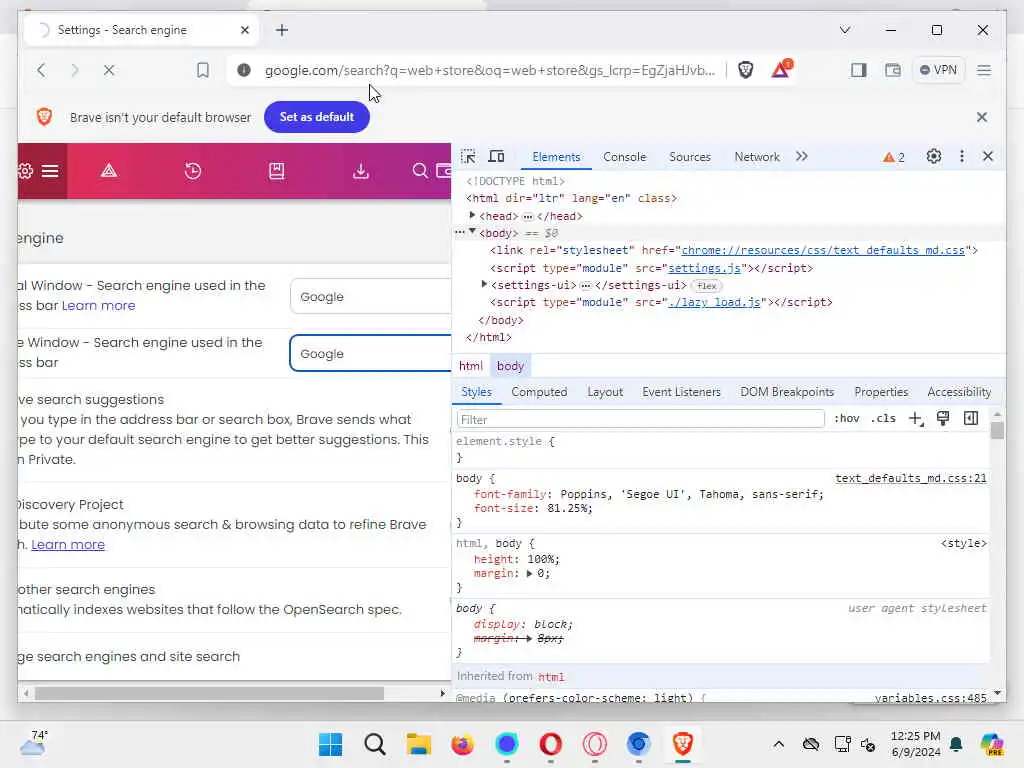The width and height of the screenshot is (1024, 768).
Task: Expand the head element node
Action: click(x=472, y=215)
